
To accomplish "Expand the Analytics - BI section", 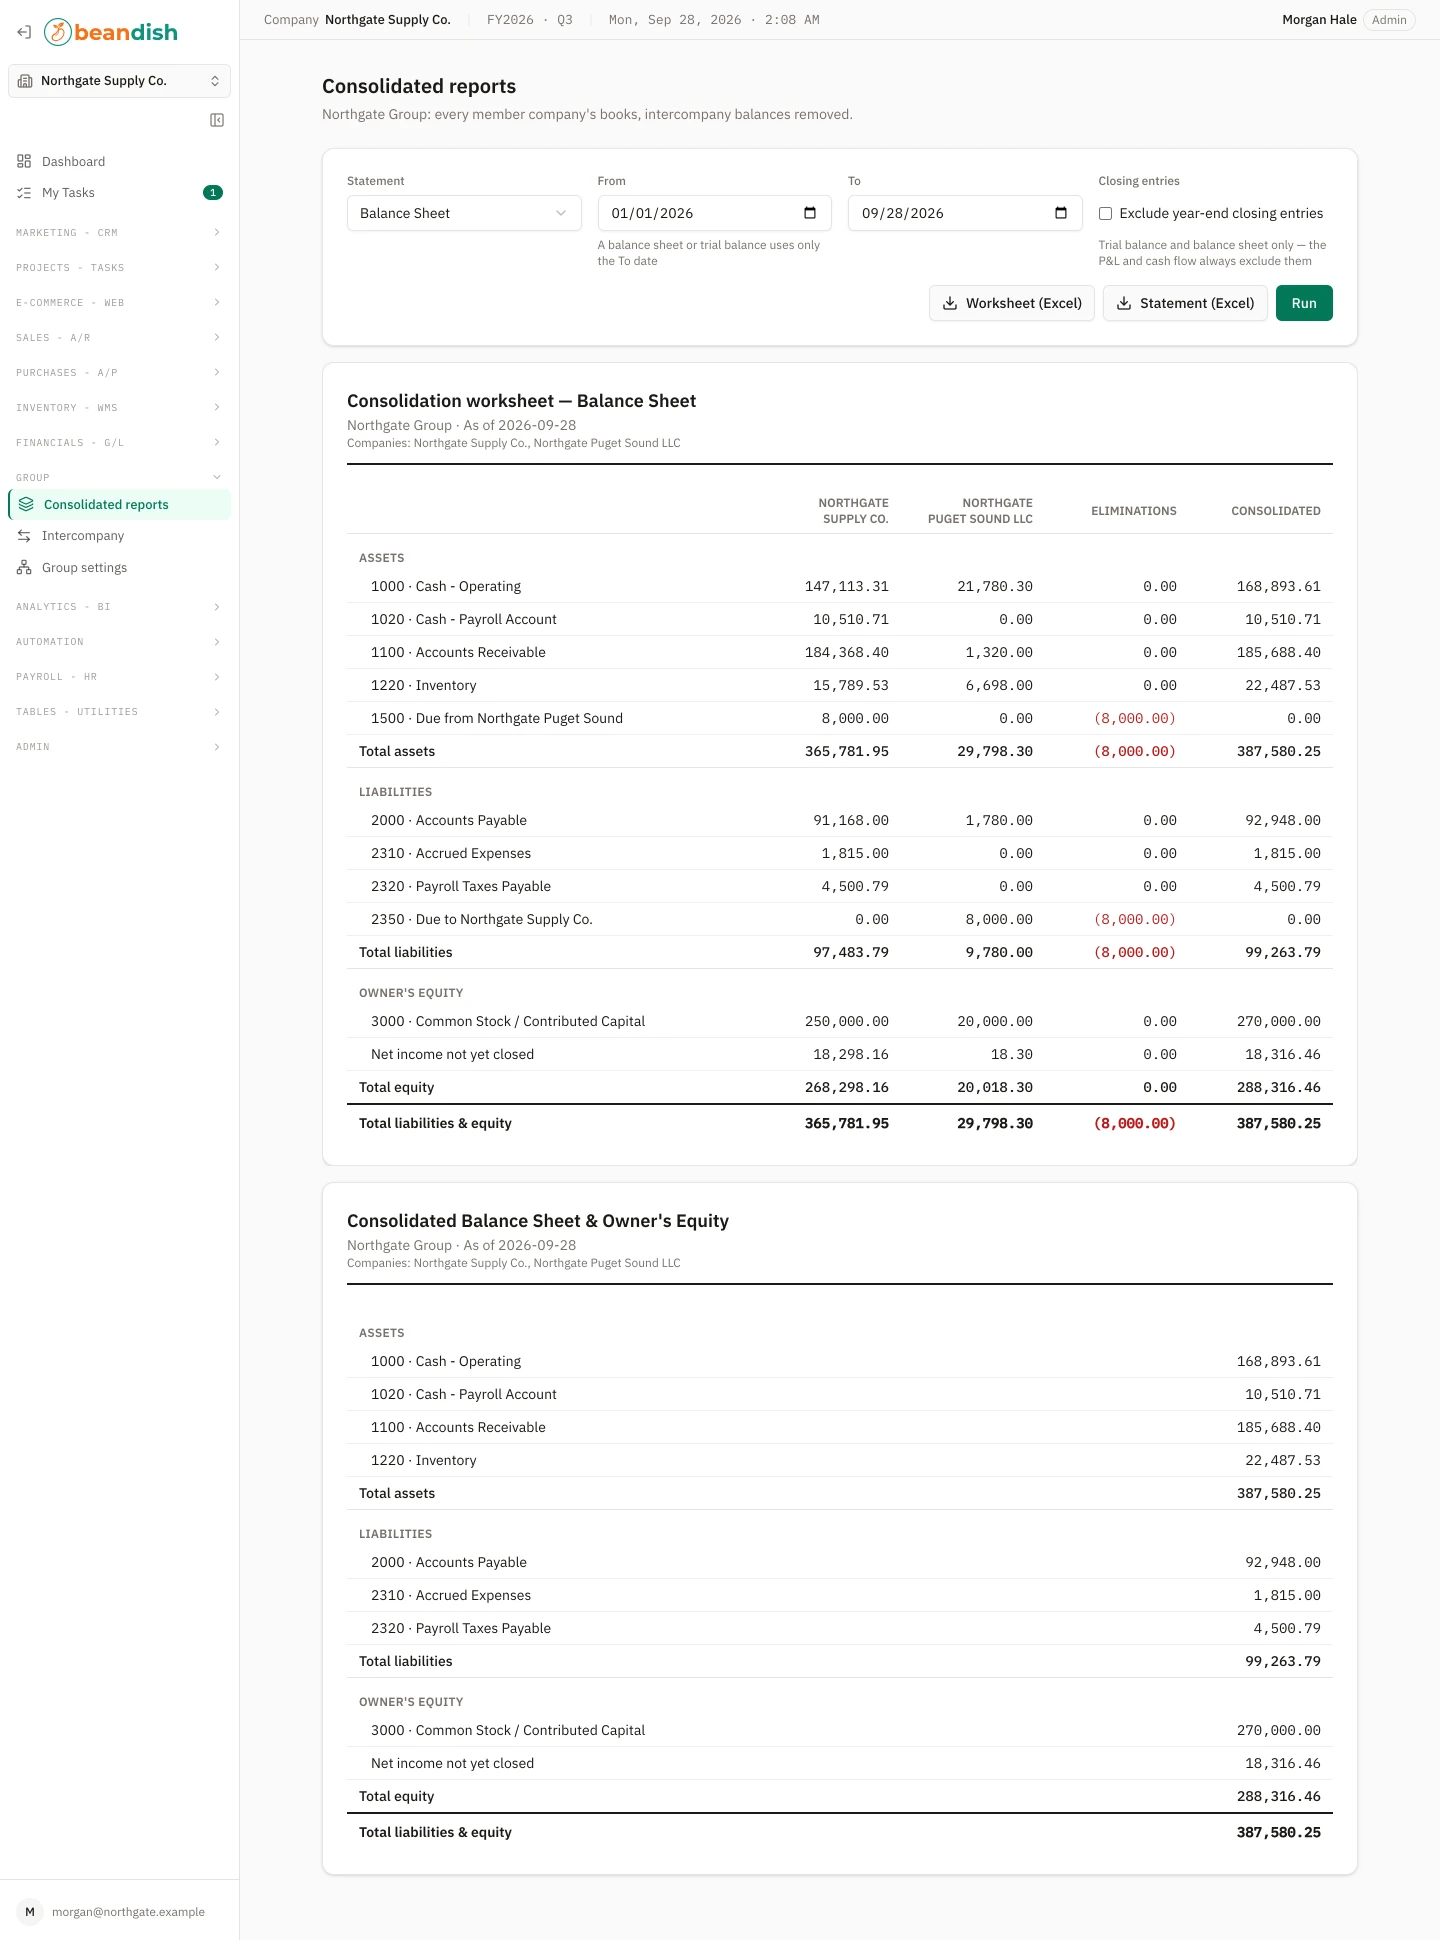I will (x=119, y=607).
